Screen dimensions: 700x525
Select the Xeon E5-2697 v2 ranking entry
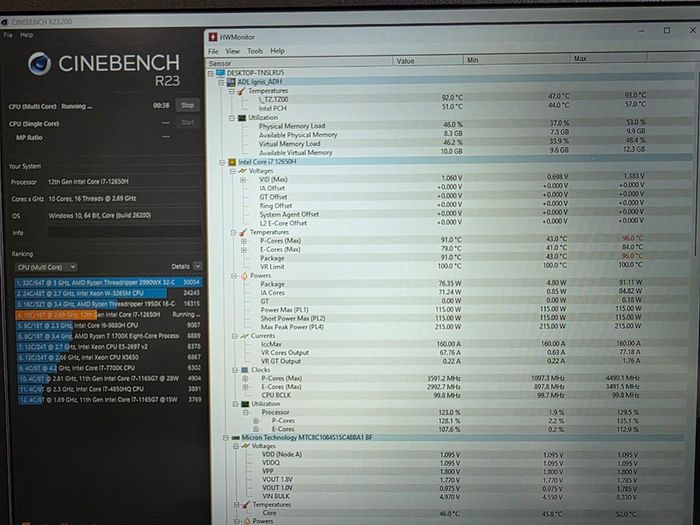coord(109,347)
